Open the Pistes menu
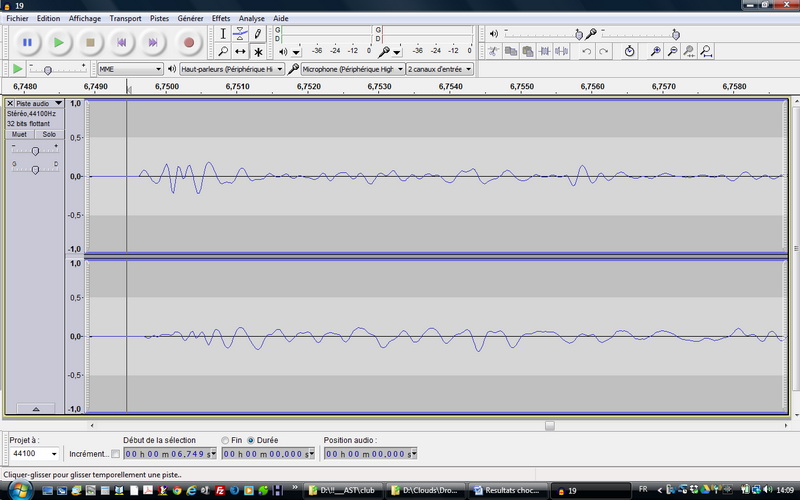 point(159,18)
